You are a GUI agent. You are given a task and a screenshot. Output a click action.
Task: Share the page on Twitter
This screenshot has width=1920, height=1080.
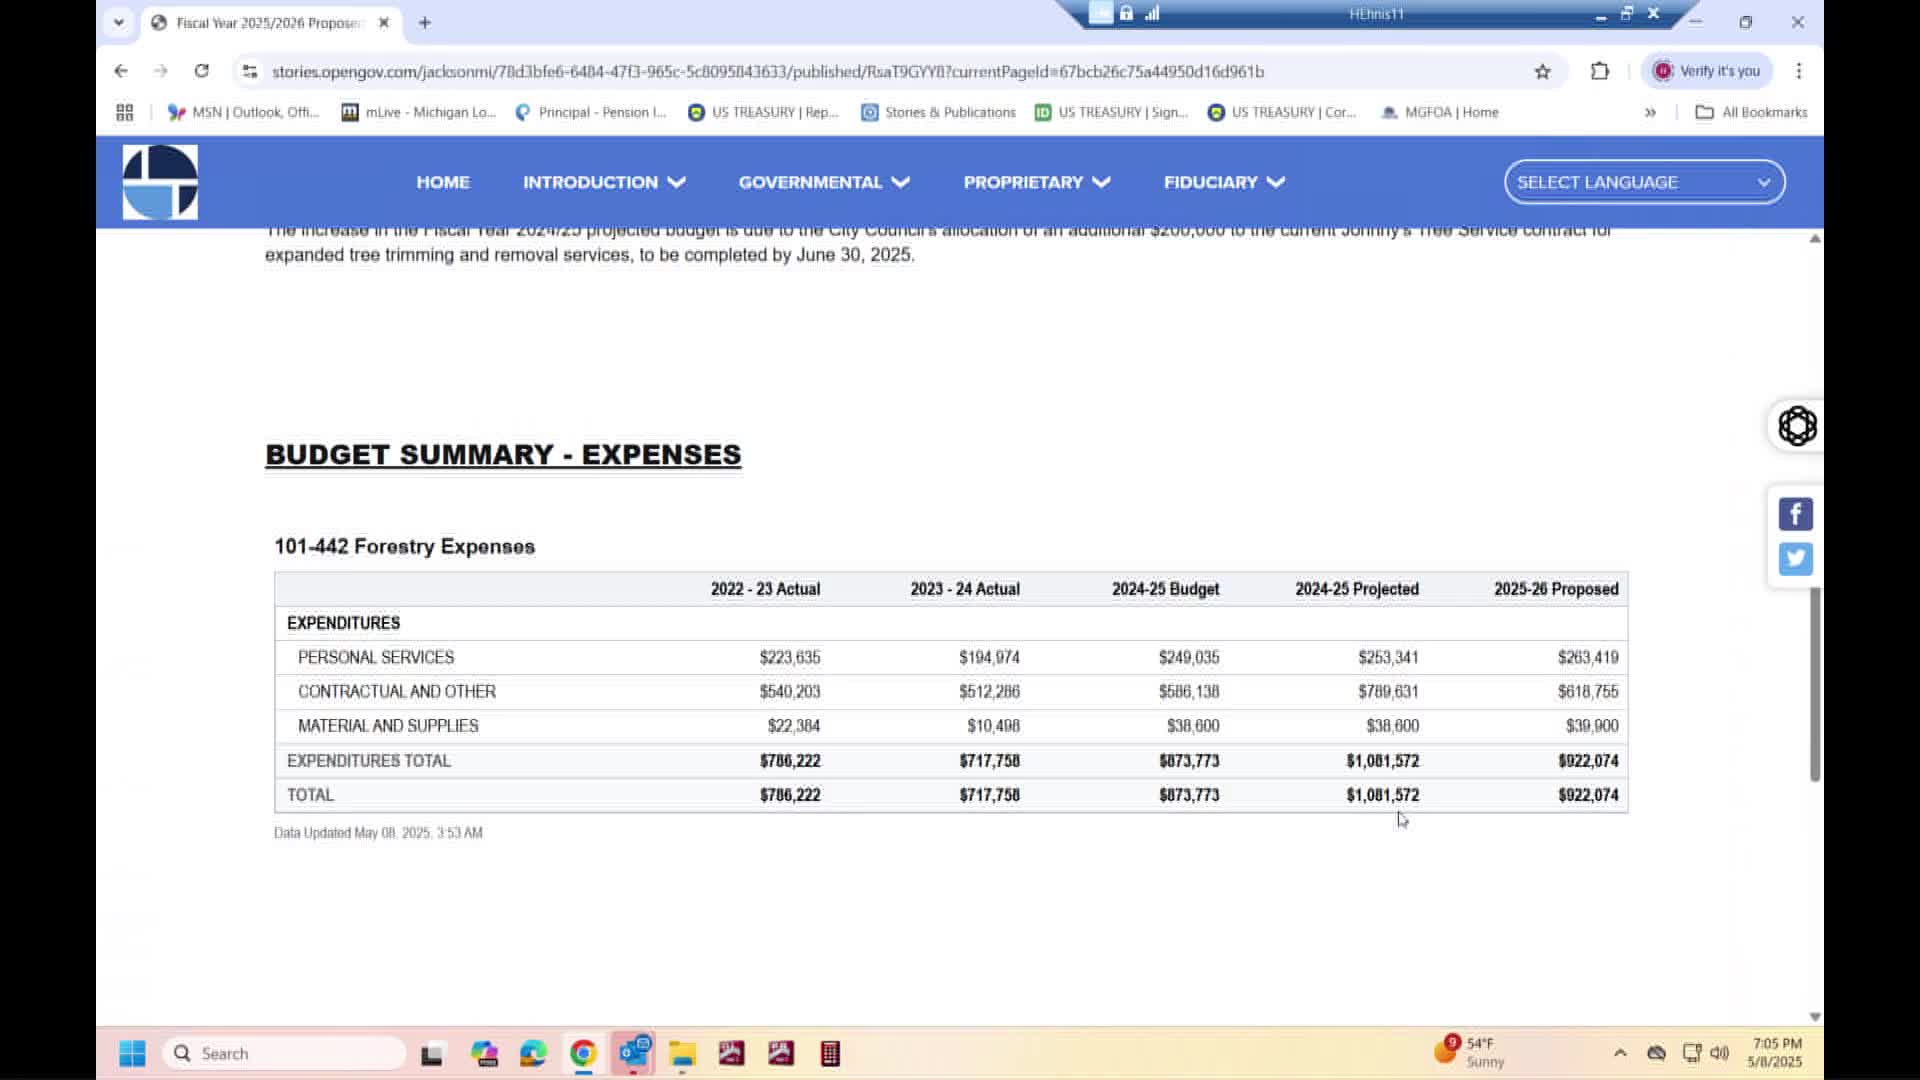click(x=1795, y=558)
